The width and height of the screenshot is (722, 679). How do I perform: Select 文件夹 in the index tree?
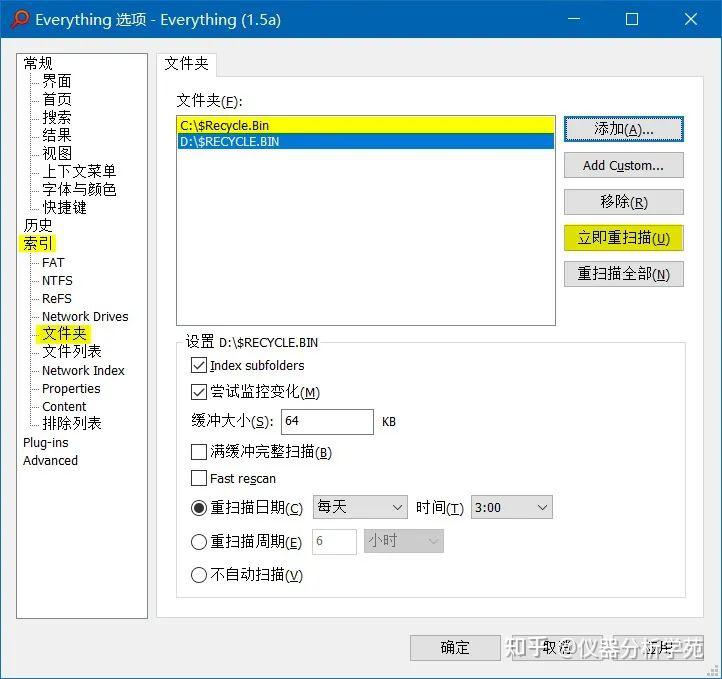64,333
